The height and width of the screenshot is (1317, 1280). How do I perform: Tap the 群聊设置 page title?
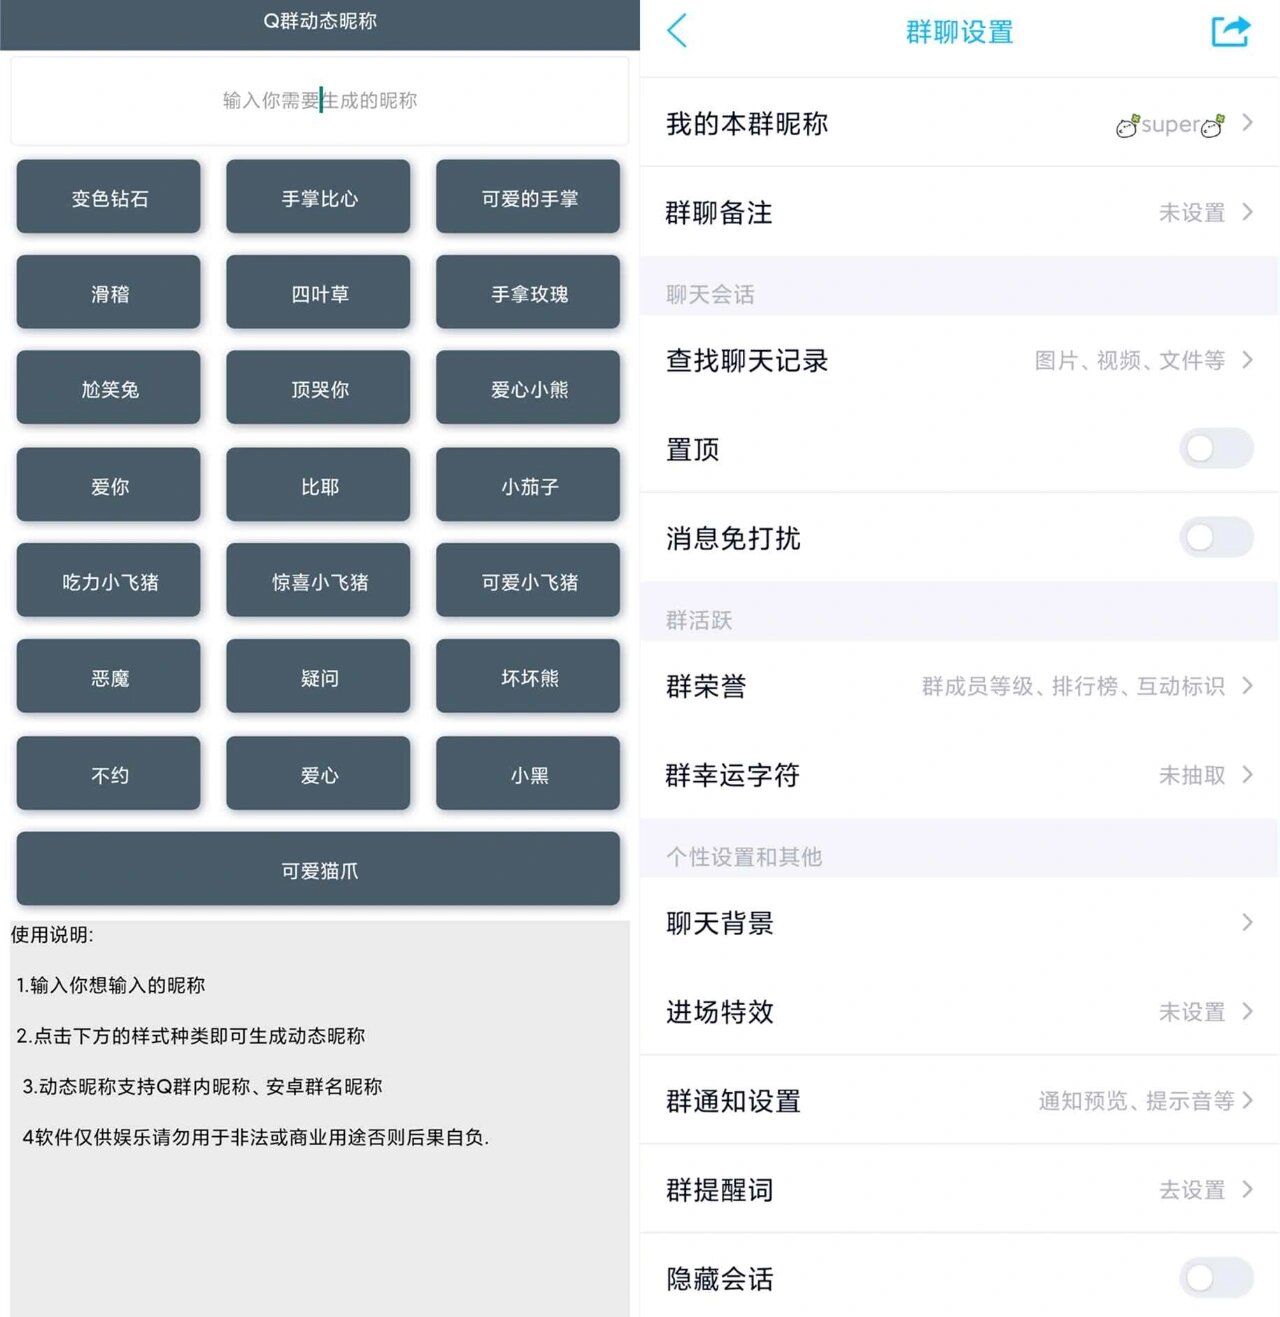point(960,32)
